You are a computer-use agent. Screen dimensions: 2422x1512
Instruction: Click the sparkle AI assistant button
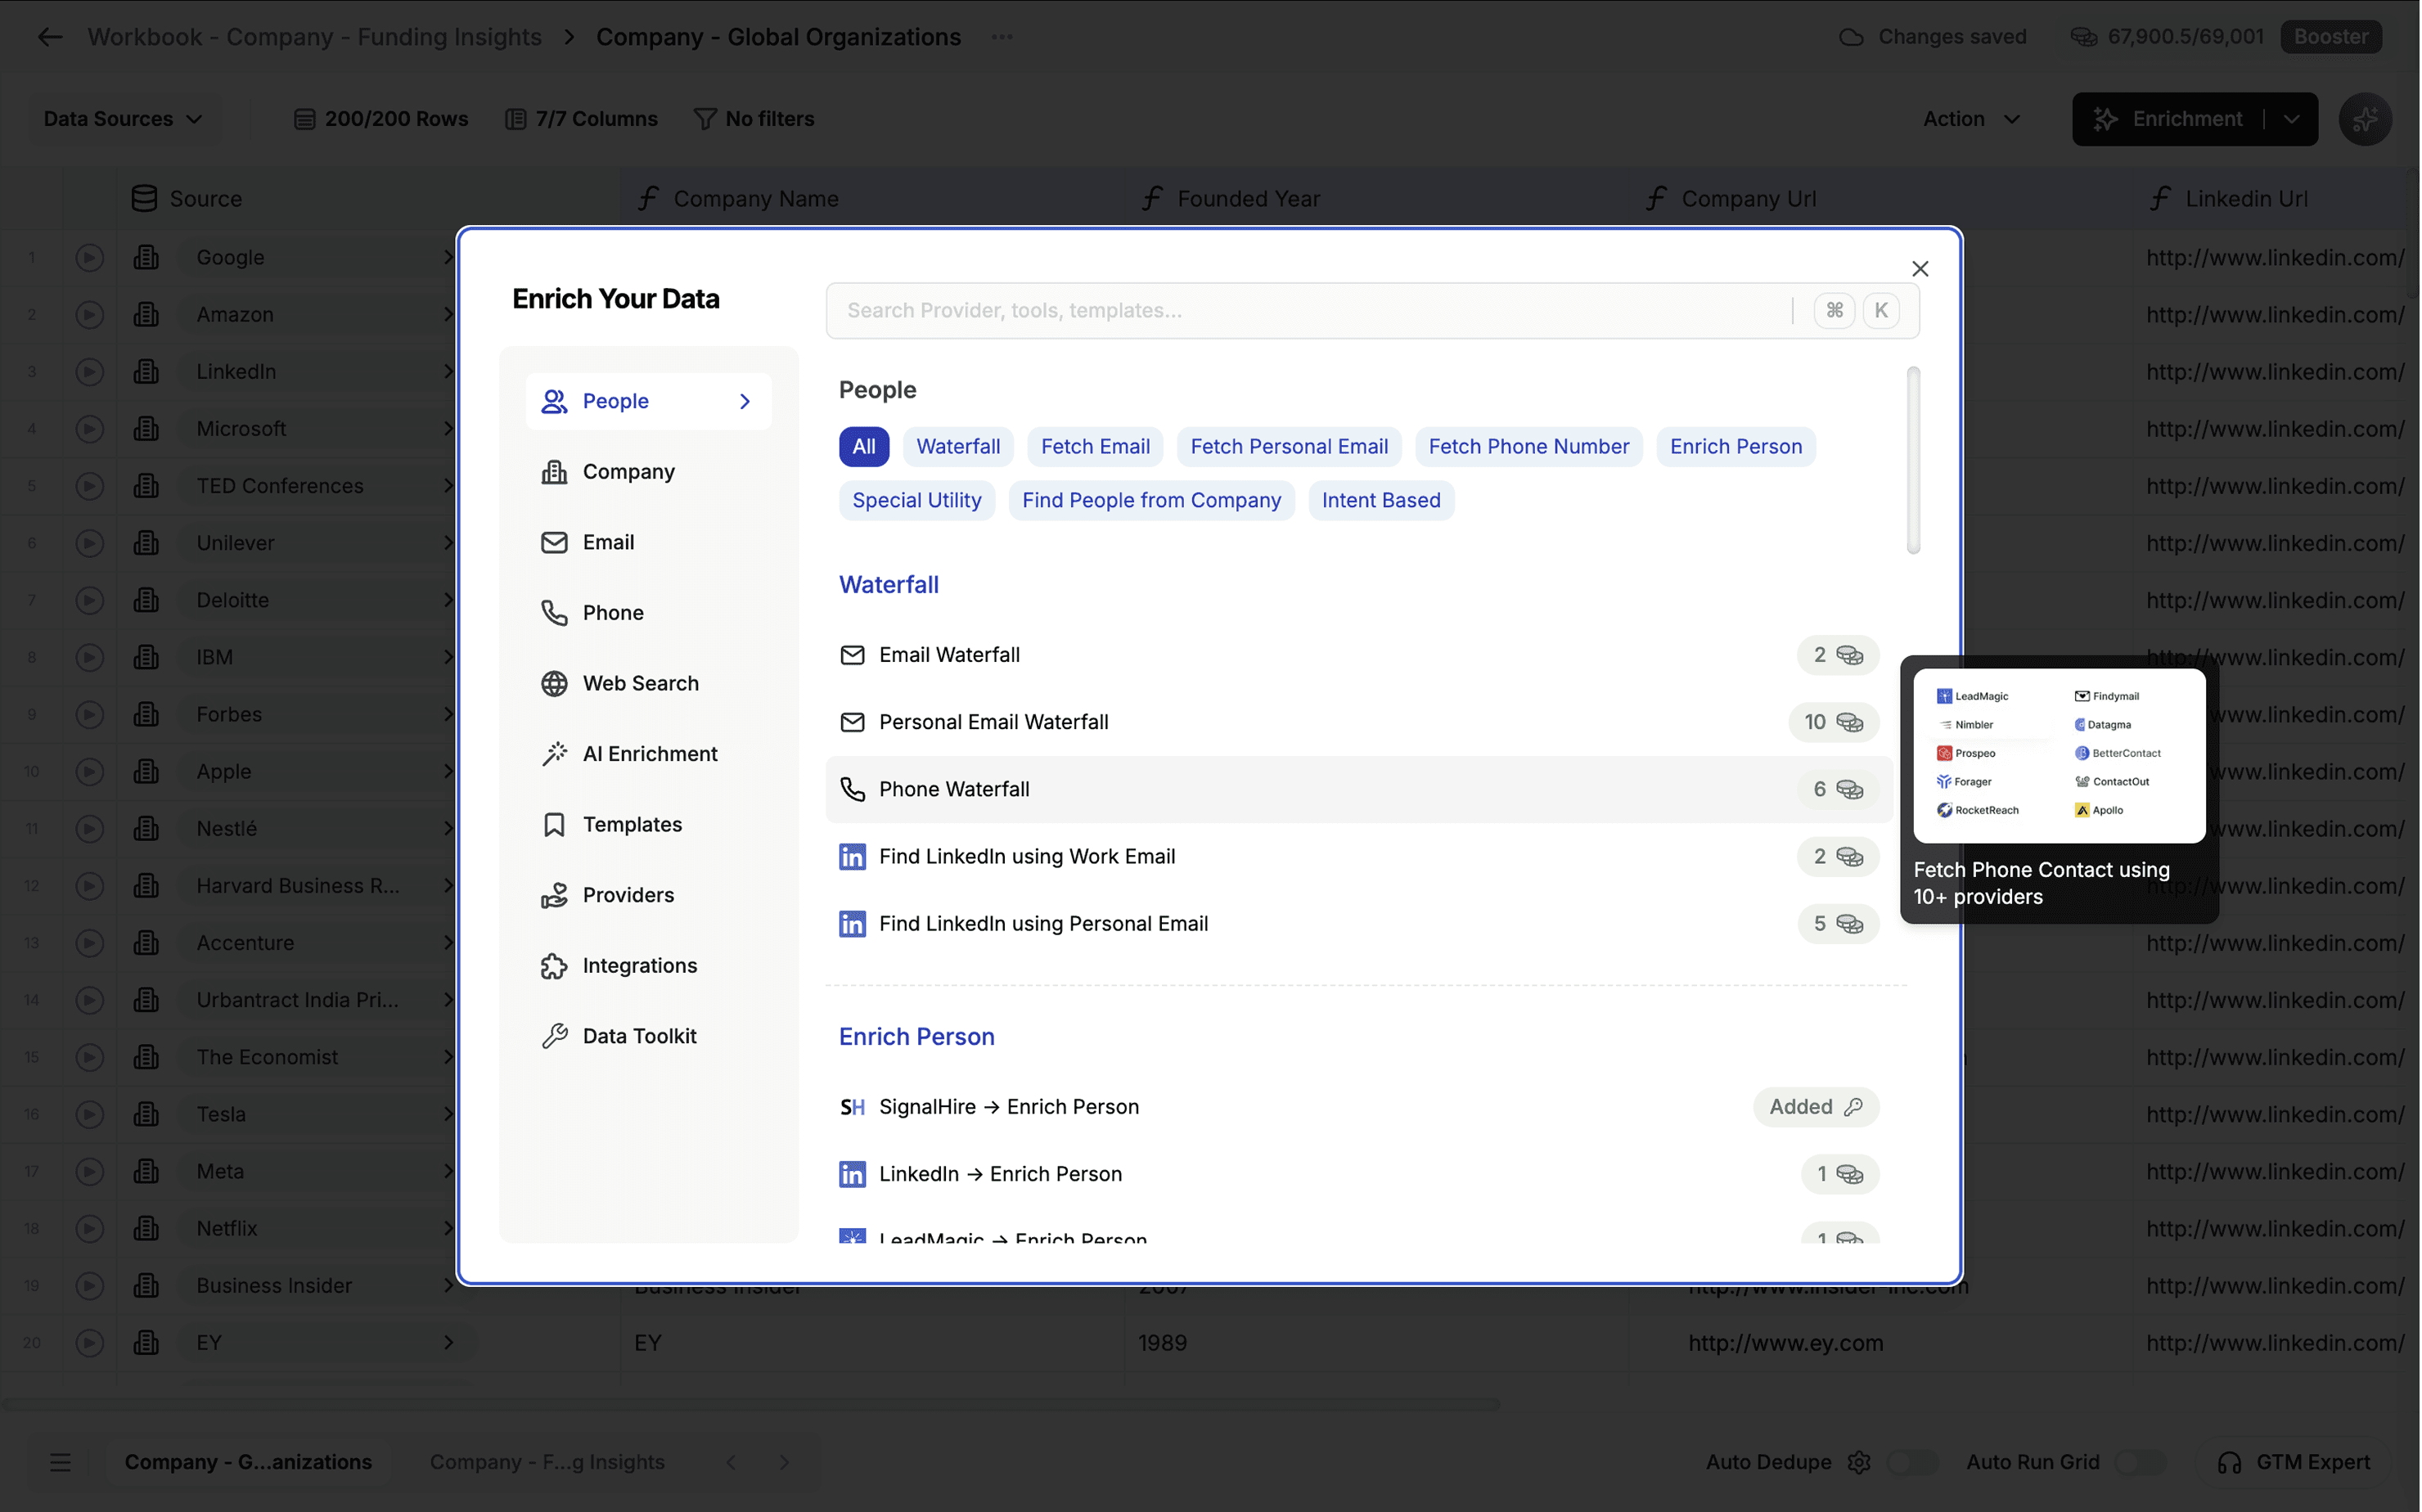point(2365,119)
